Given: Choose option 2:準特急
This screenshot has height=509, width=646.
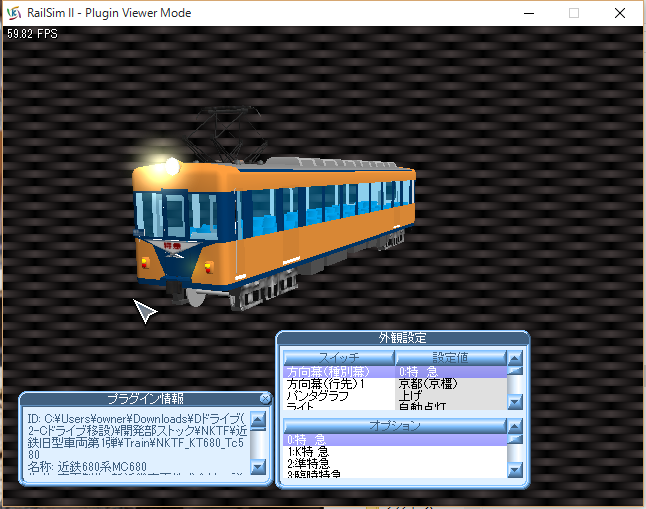Looking at the screenshot, I should click(395, 463).
